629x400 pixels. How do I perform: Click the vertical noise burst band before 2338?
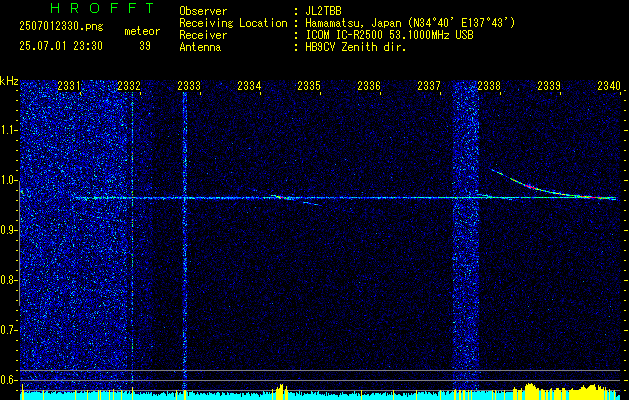pyautogui.click(x=466, y=235)
